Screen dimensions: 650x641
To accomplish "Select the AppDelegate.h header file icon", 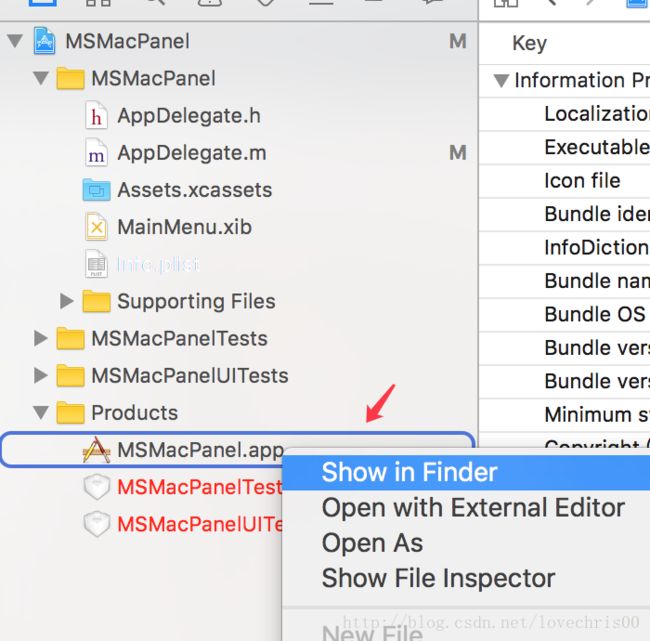I will coord(96,115).
